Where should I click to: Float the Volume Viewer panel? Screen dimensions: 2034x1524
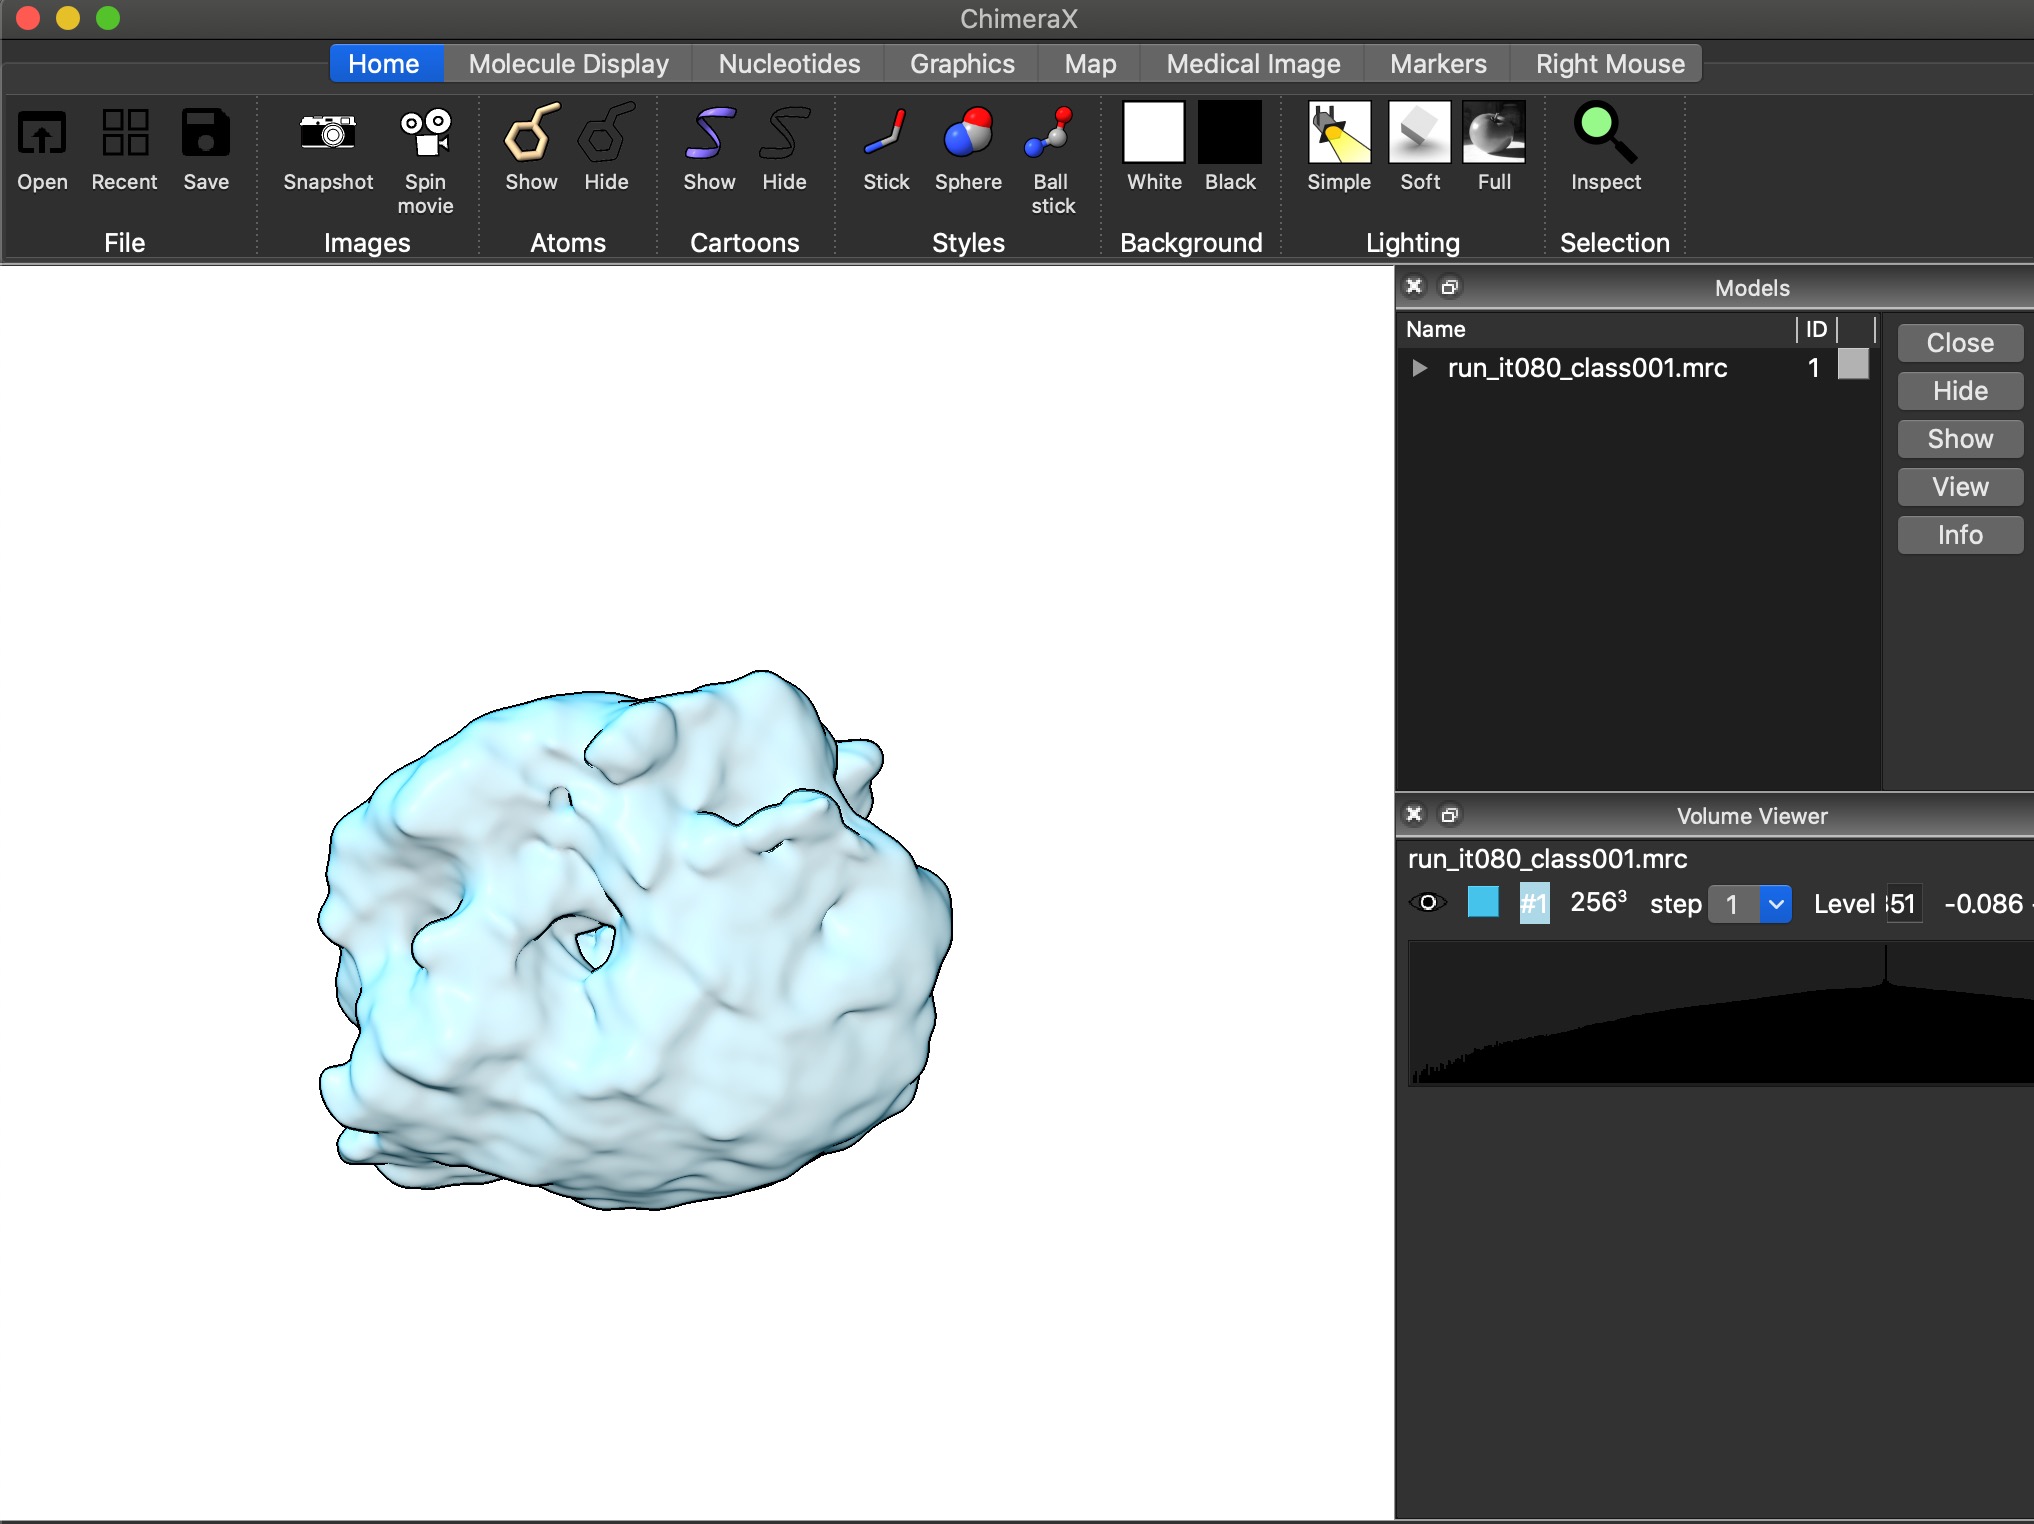tap(1449, 815)
